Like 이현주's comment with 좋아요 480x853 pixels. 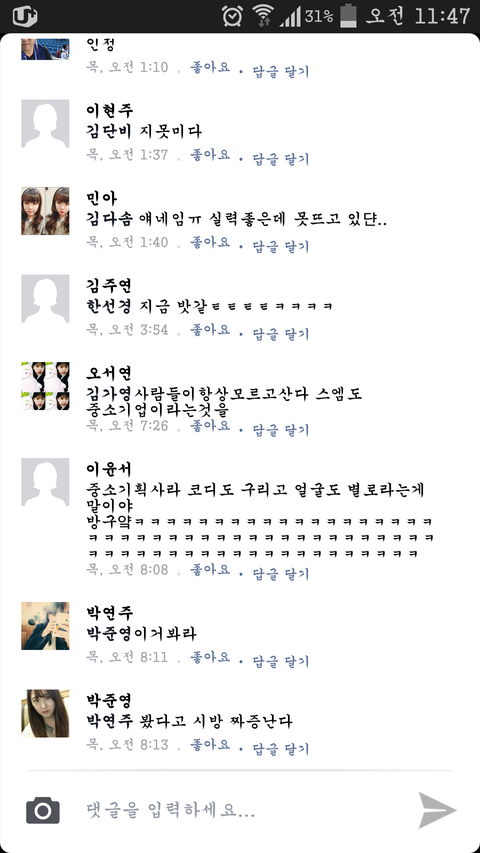210,155
